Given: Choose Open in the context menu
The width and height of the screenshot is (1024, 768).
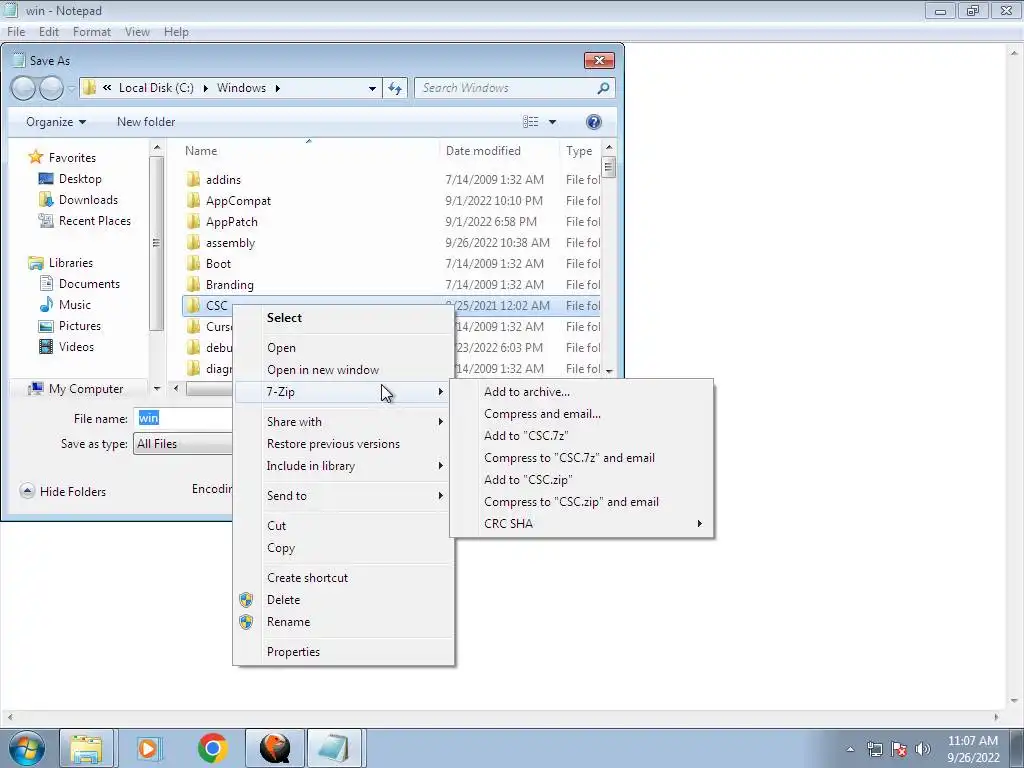Looking at the screenshot, I should [344, 348].
